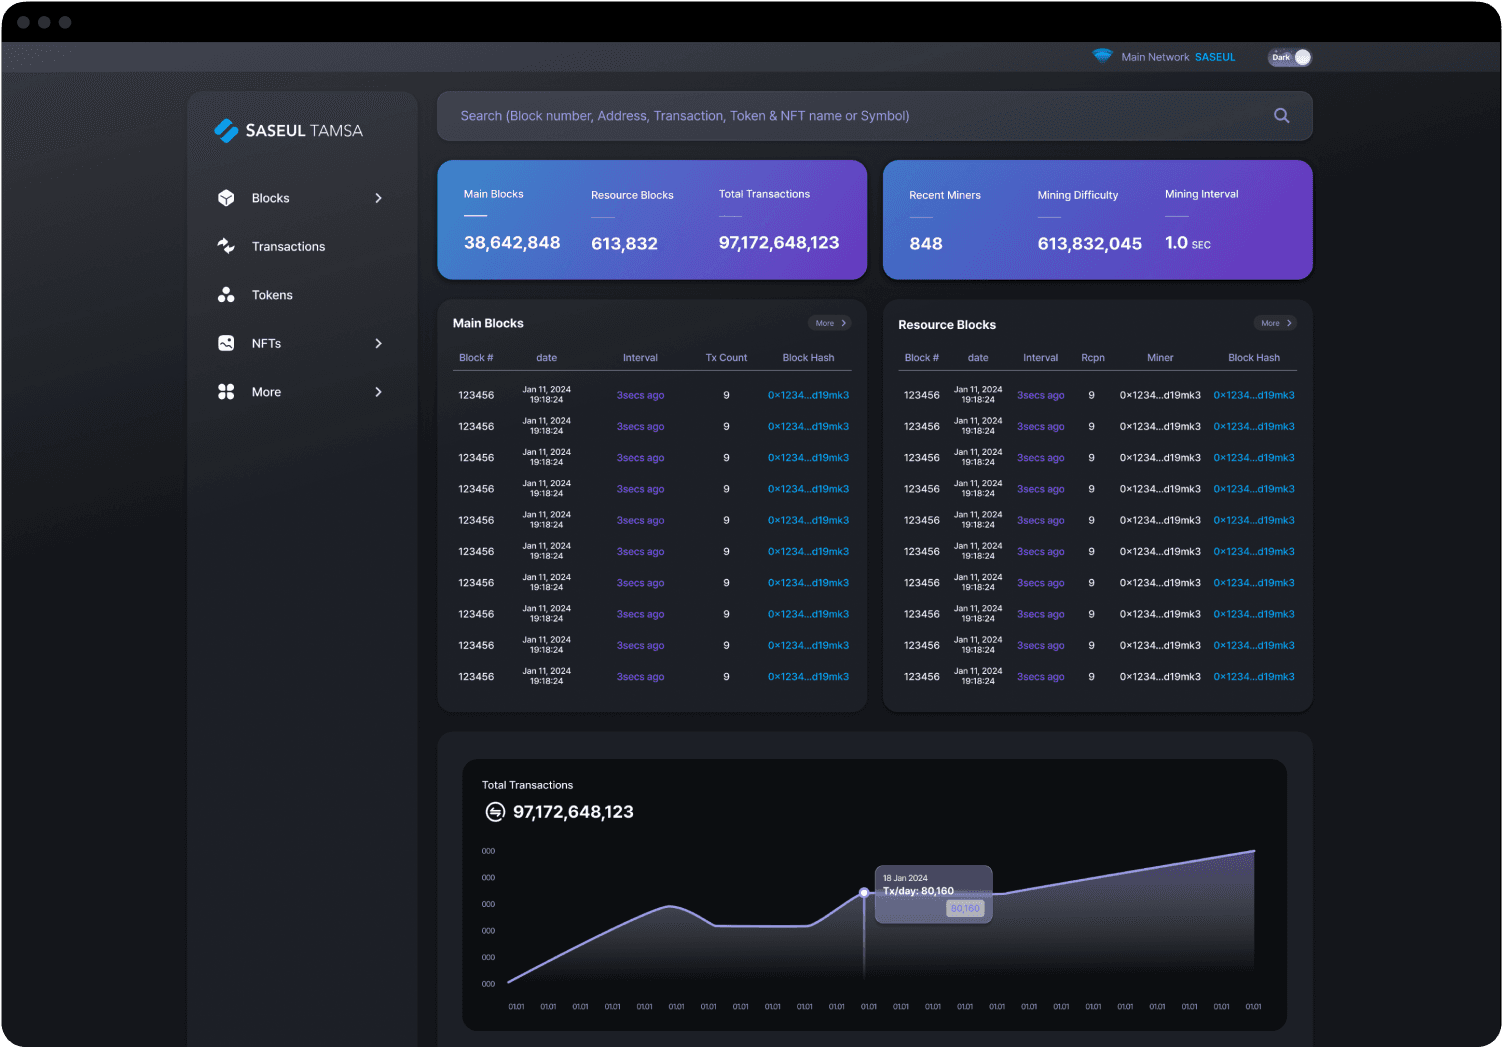Click the chart data point marker
1503x1049 pixels.
point(864,892)
